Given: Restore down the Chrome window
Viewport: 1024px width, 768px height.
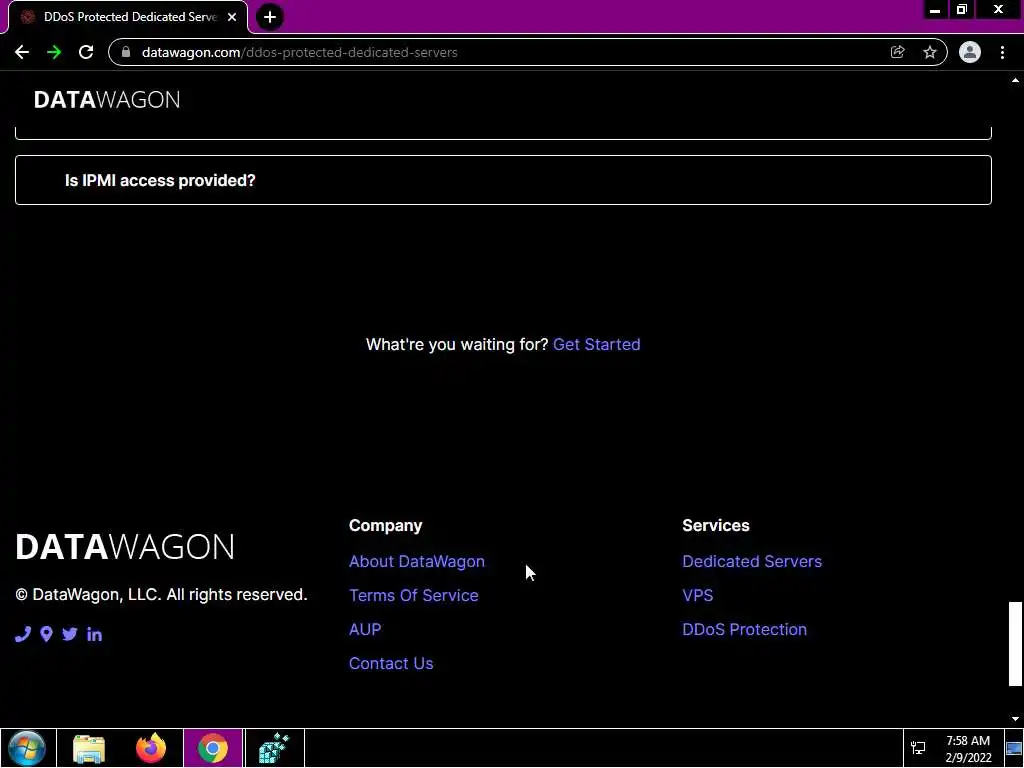Looking at the screenshot, I should (962, 10).
